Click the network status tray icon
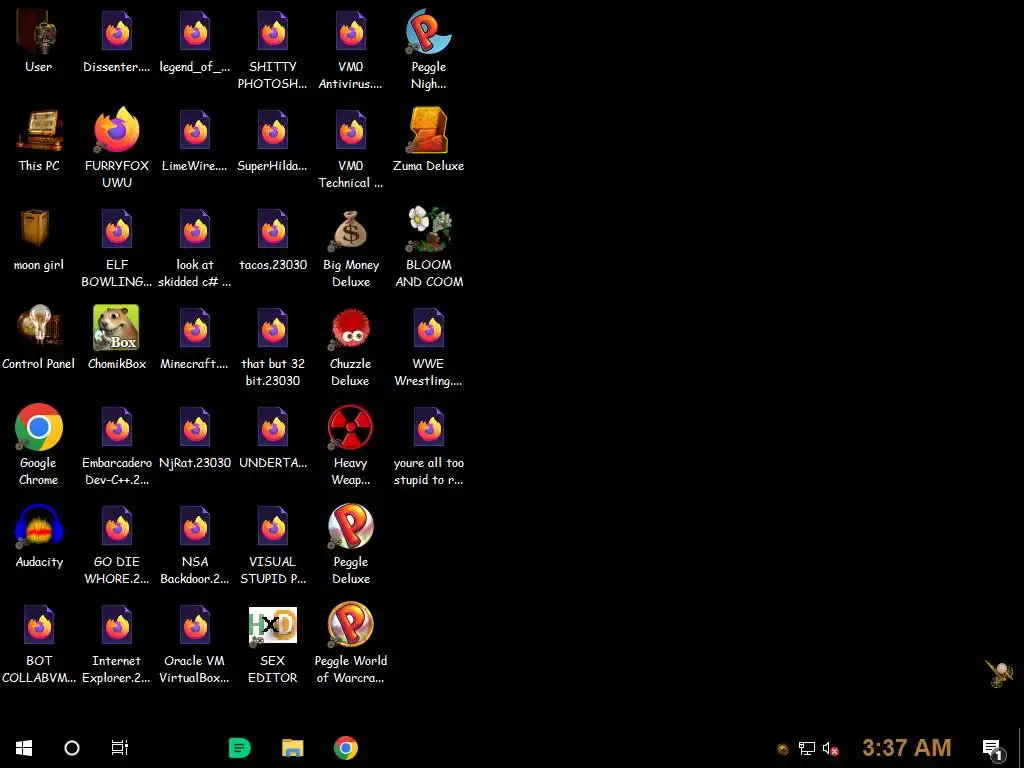 pyautogui.click(x=807, y=748)
